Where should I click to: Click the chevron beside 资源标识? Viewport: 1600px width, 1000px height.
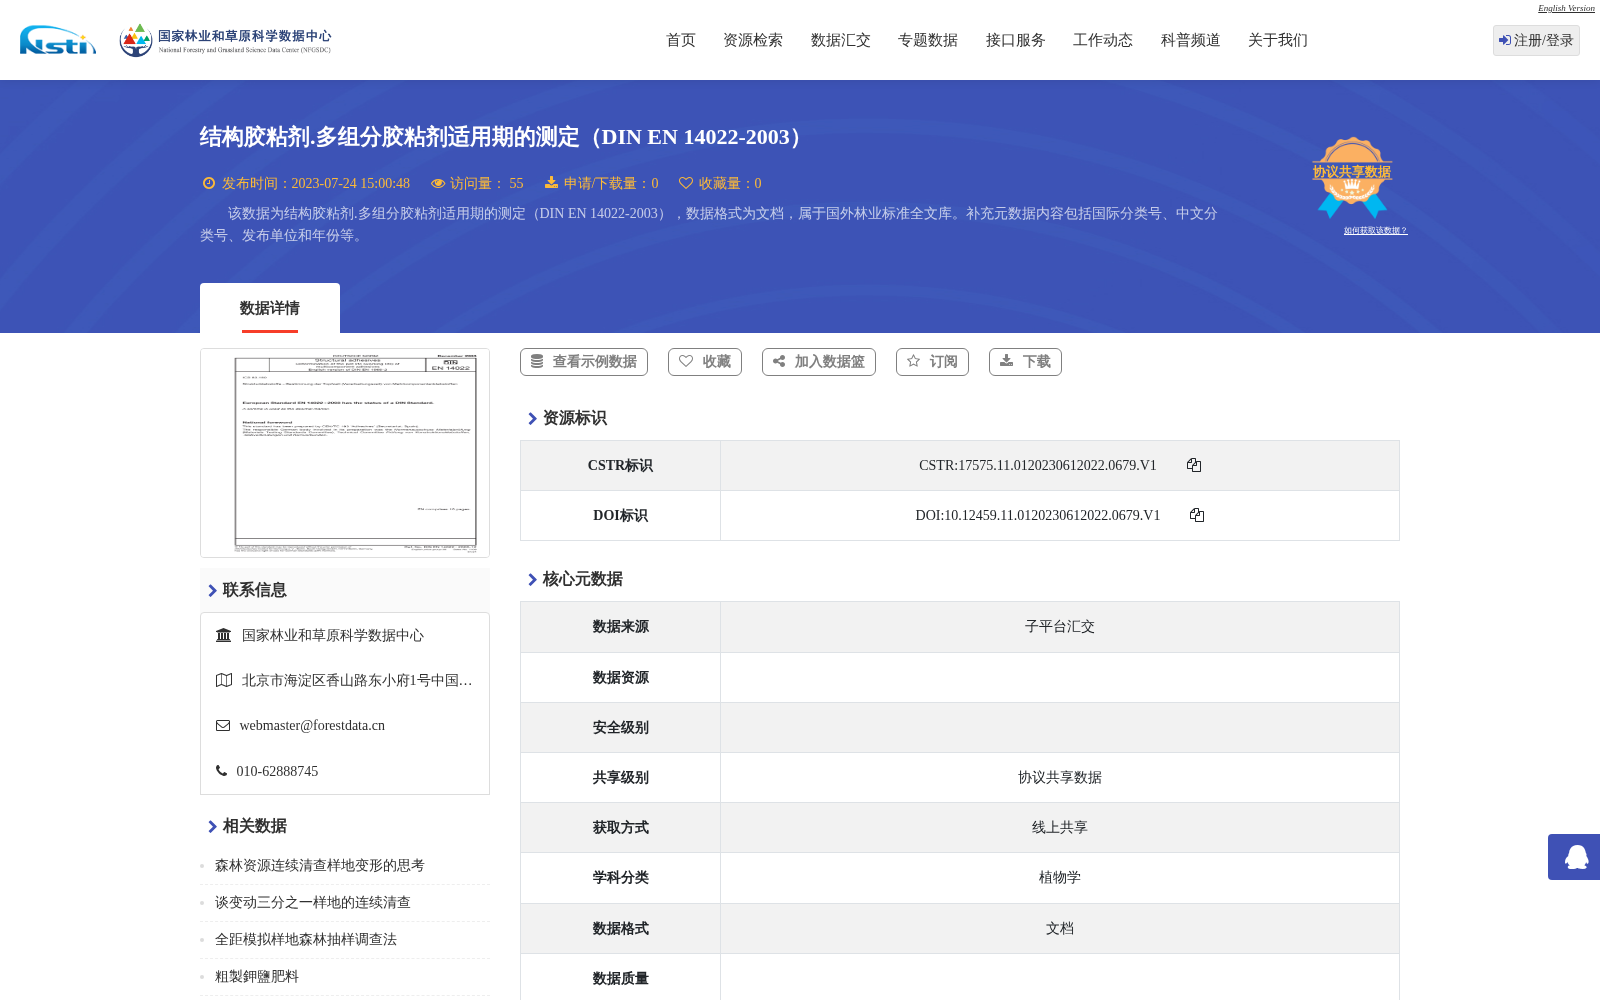pyautogui.click(x=533, y=418)
